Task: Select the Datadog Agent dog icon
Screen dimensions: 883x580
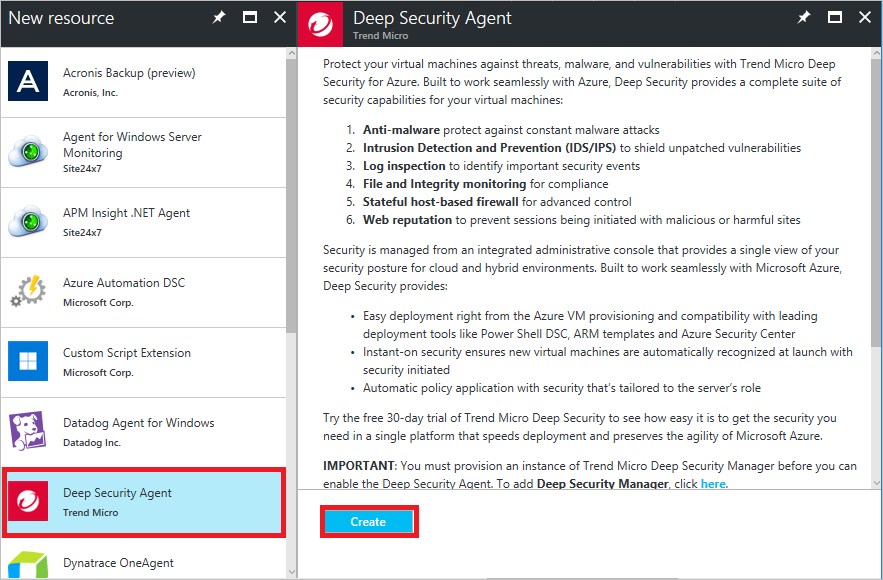Action: (x=28, y=431)
